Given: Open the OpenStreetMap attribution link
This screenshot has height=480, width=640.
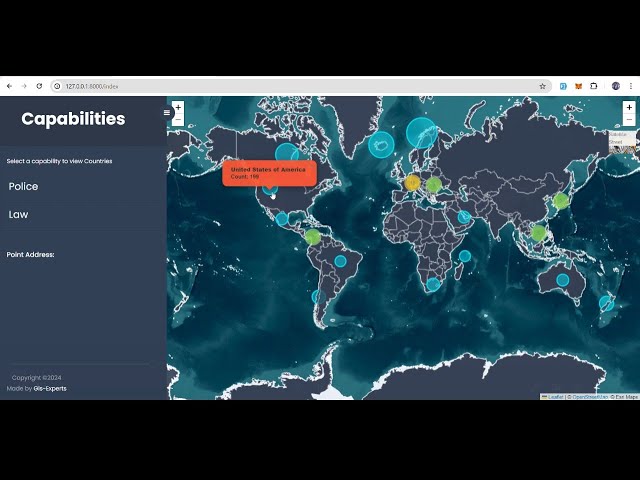Looking at the screenshot, I should tap(590, 397).
